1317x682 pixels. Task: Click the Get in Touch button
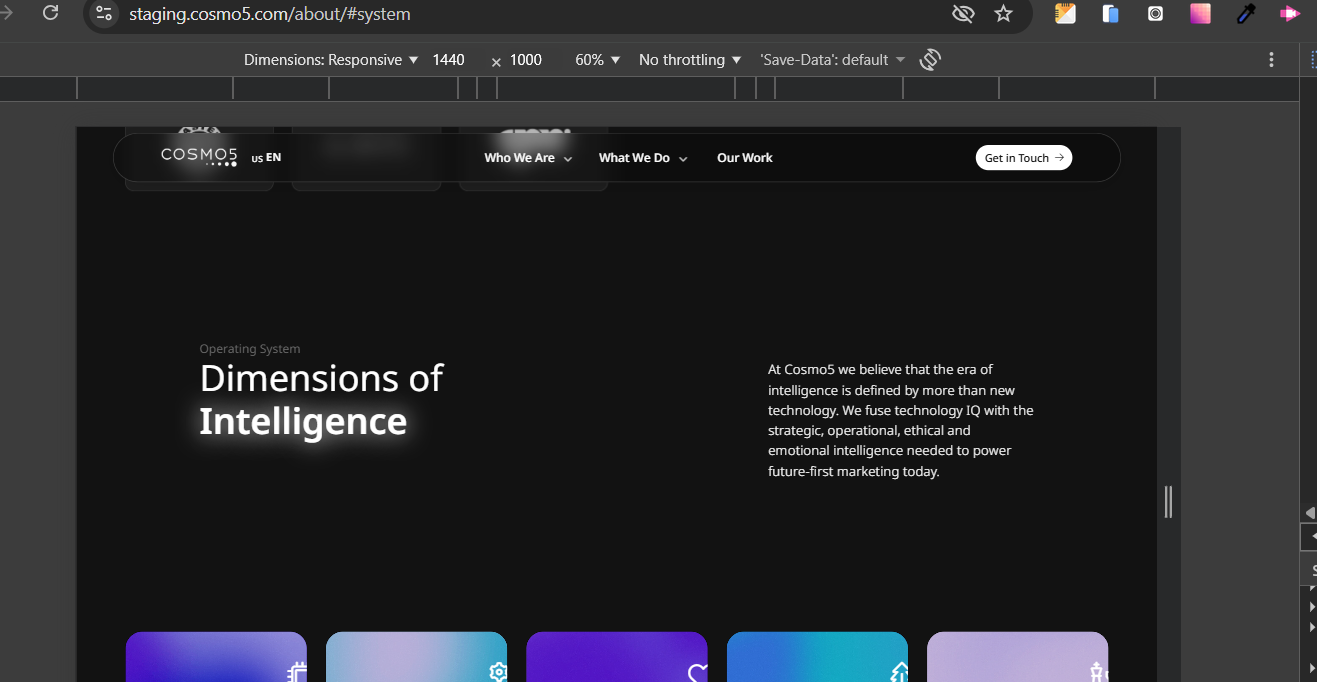[1023, 158]
